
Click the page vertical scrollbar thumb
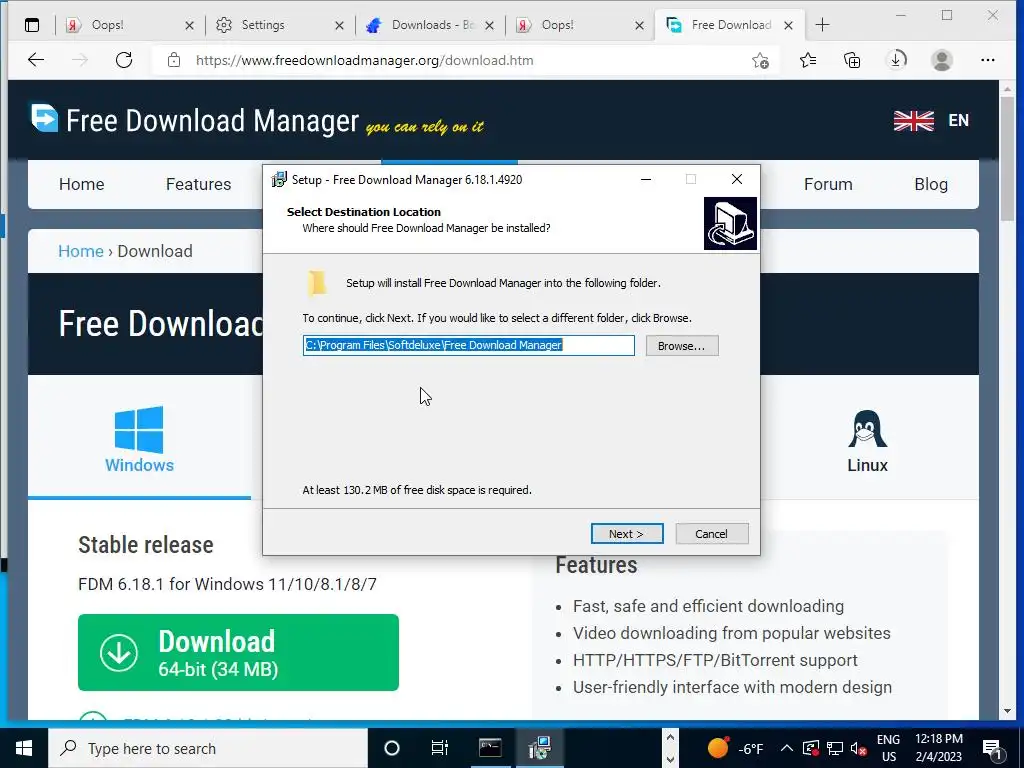tap(1007, 159)
